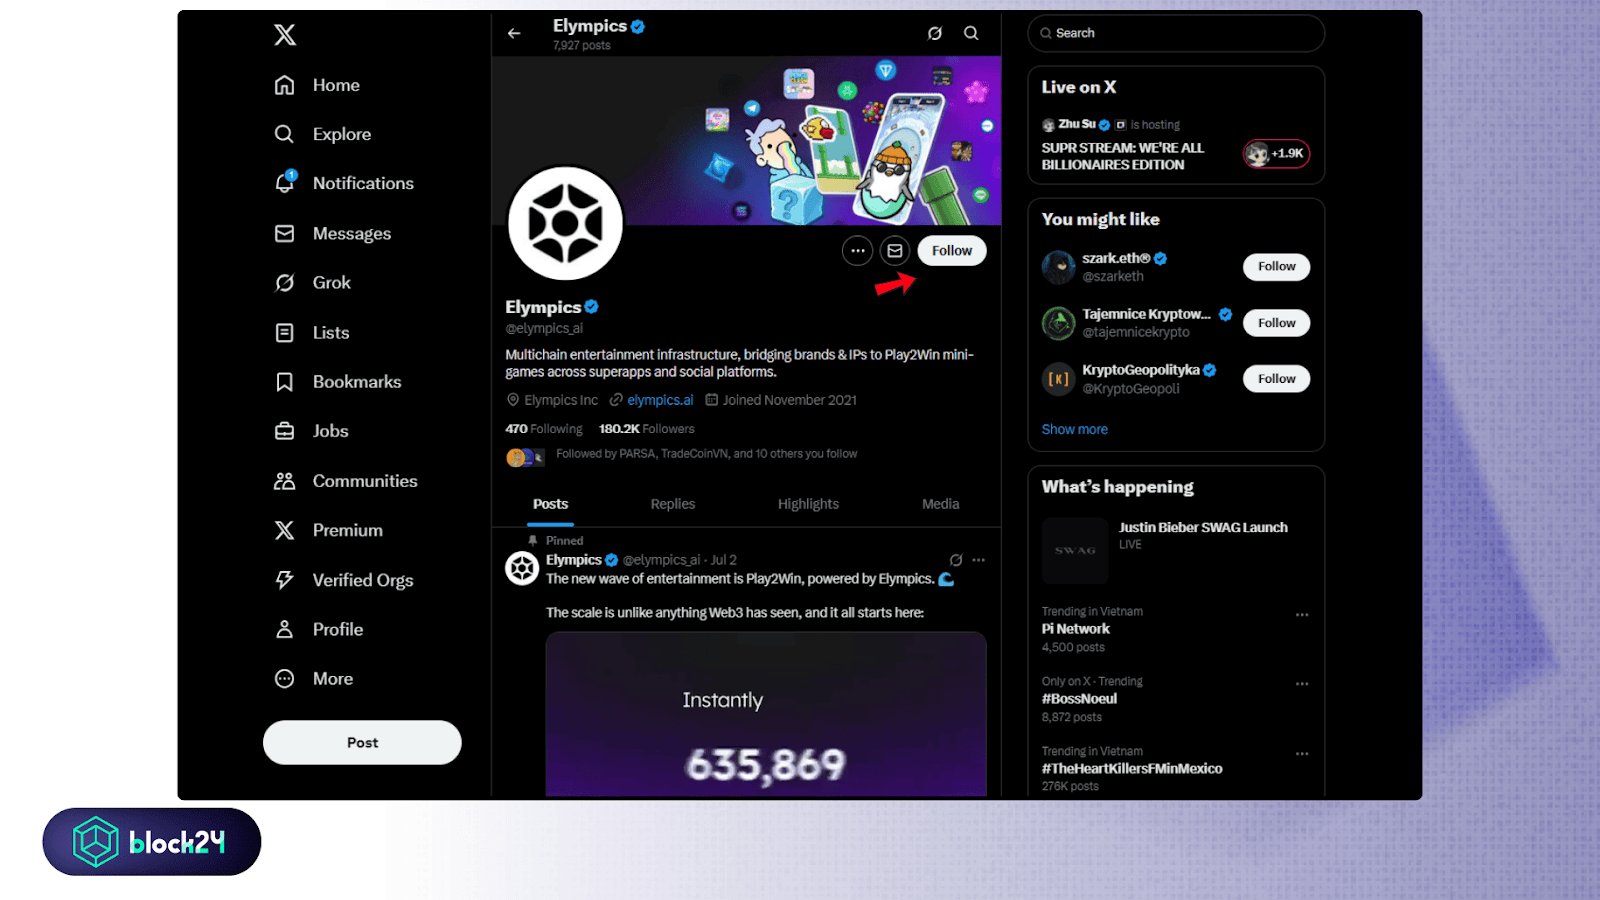The image size is (1600, 900).
Task: Open the Elympics profile options (three dots)
Action: point(857,251)
